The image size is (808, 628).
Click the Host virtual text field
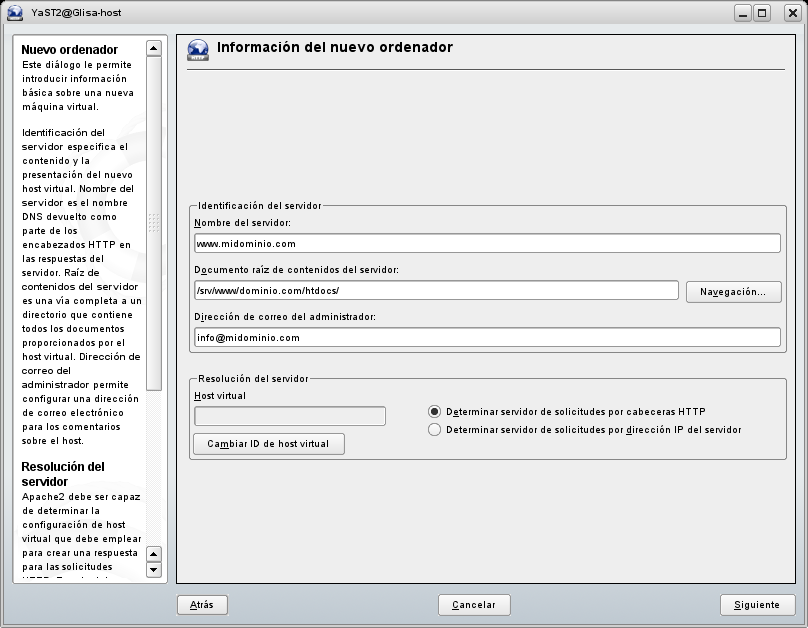pyautogui.click(x=289, y=416)
